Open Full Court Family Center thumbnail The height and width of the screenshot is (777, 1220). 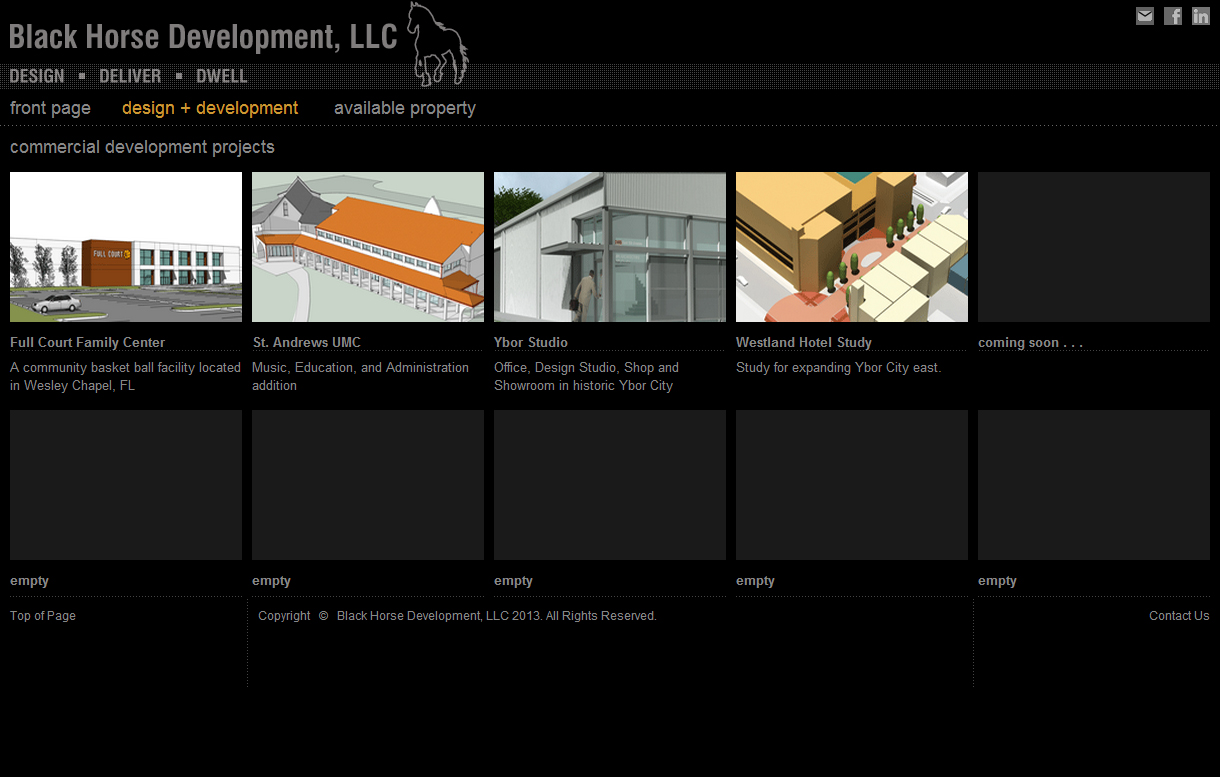tap(126, 247)
